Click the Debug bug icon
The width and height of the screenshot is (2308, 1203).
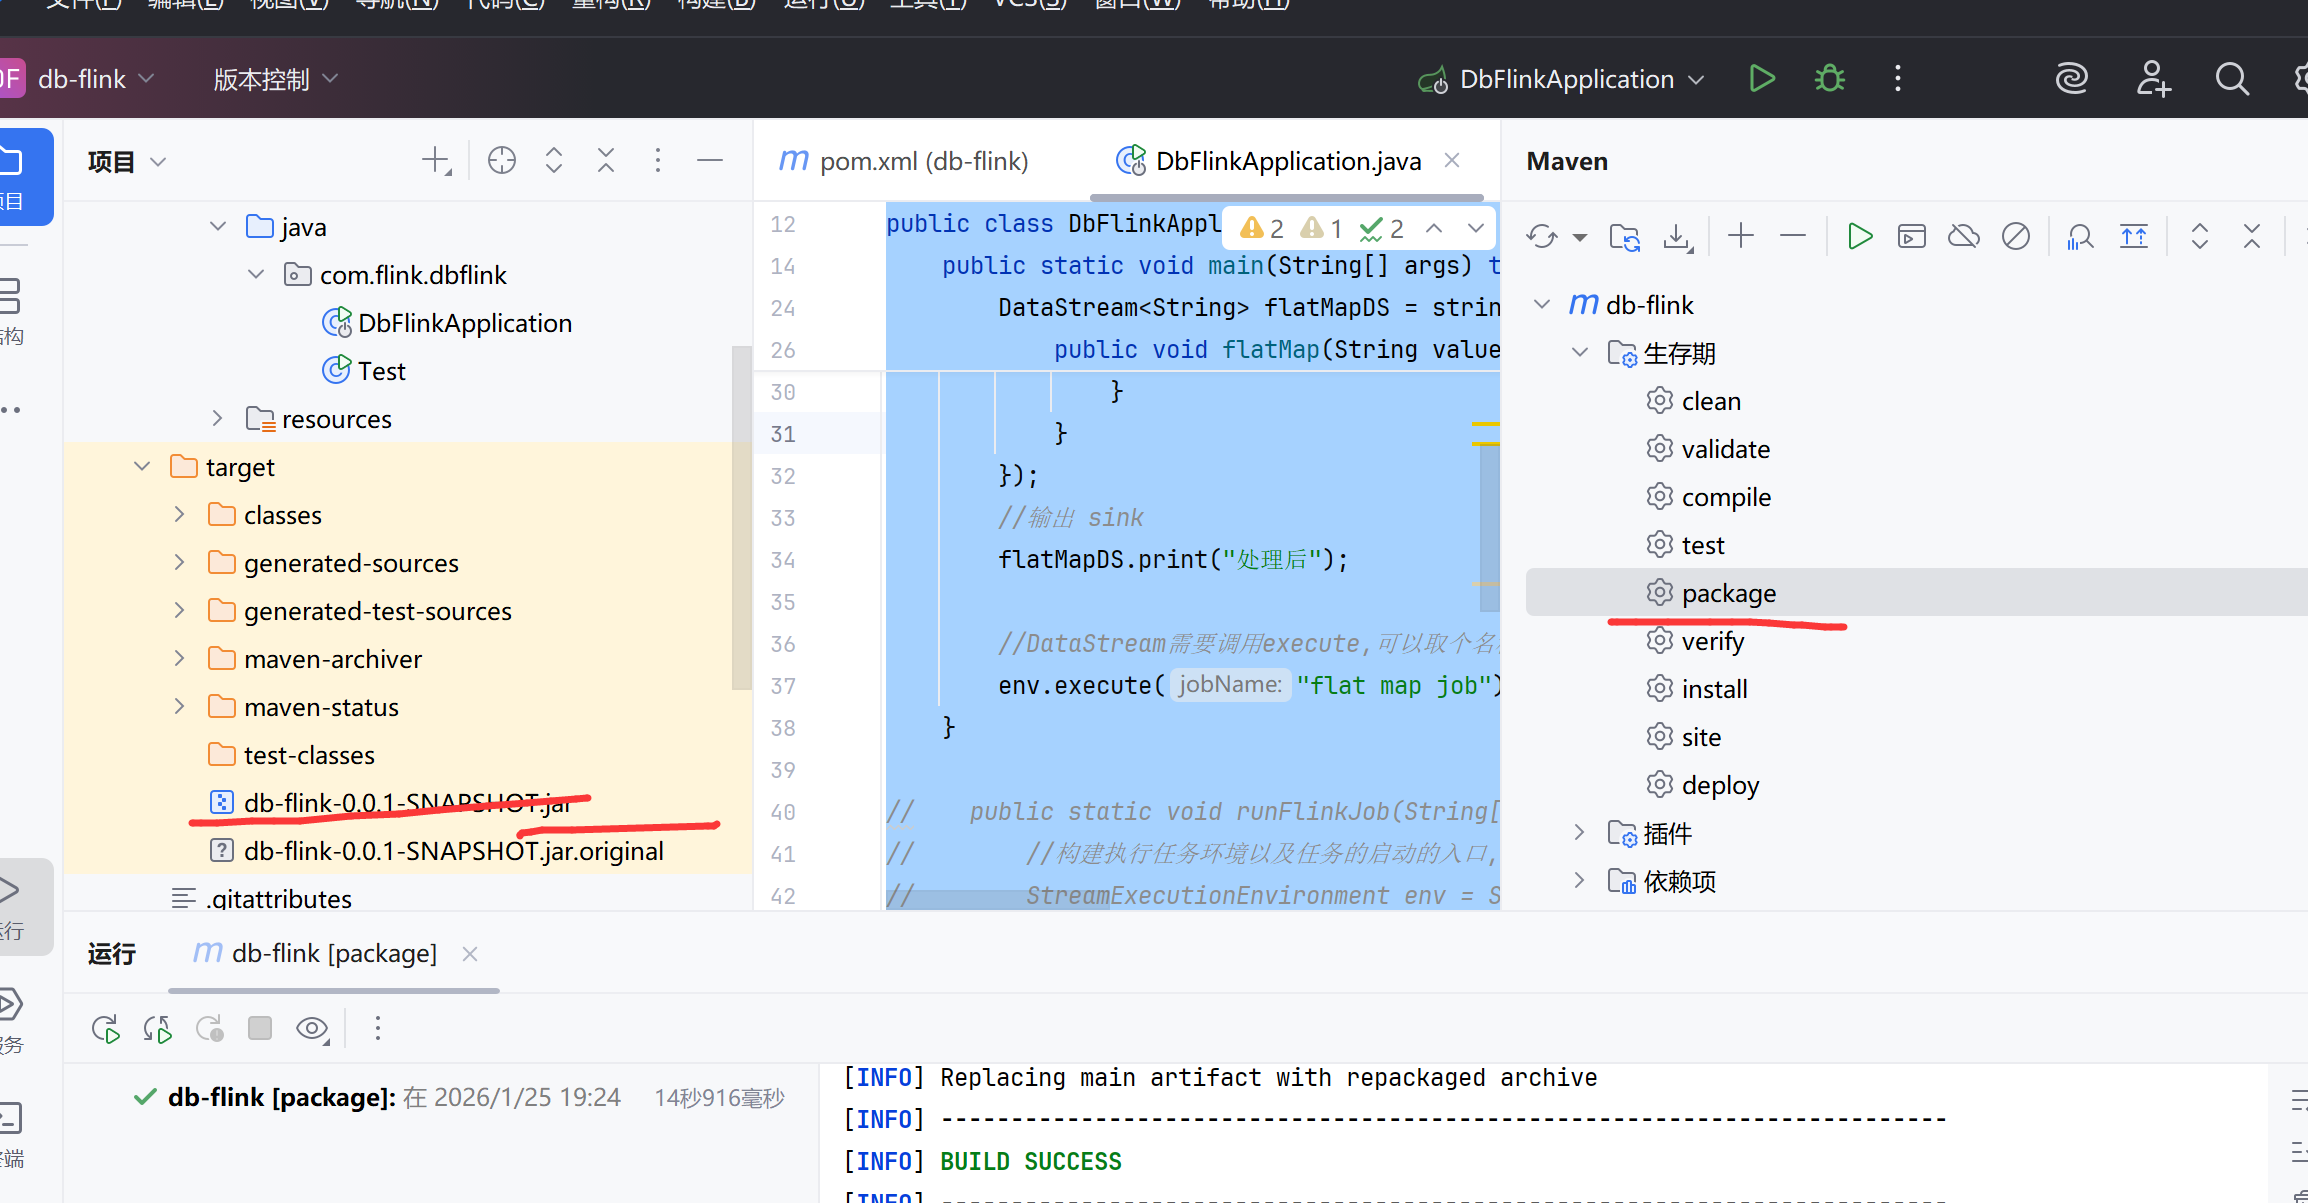1830,79
